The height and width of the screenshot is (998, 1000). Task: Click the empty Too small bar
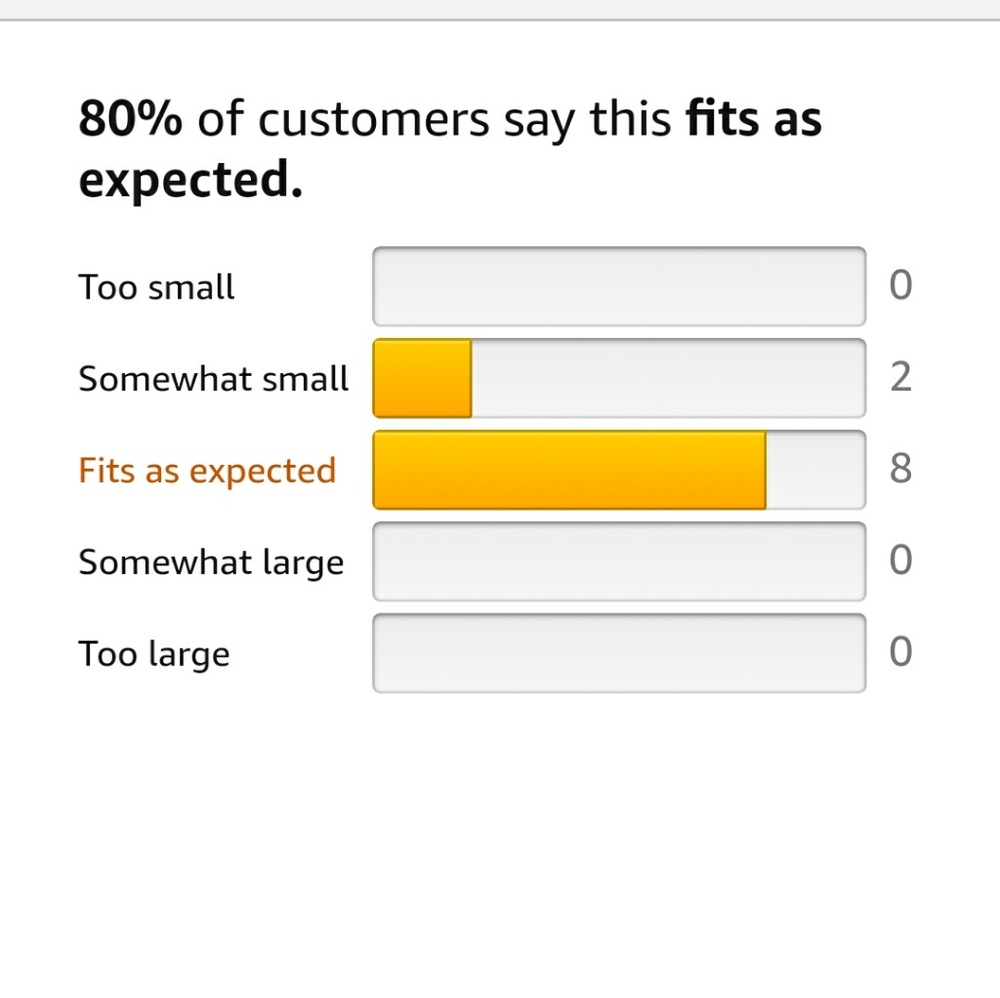coord(618,287)
